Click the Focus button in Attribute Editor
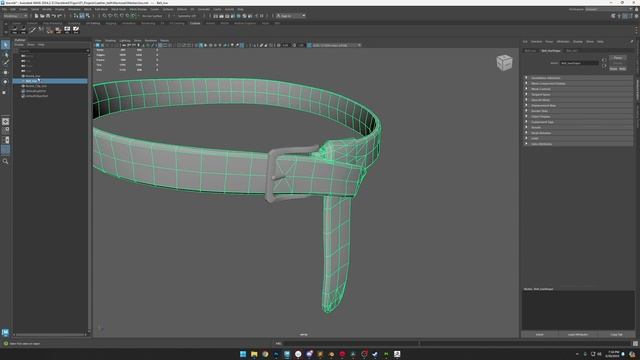640x360 pixels. pyautogui.click(x=618, y=58)
